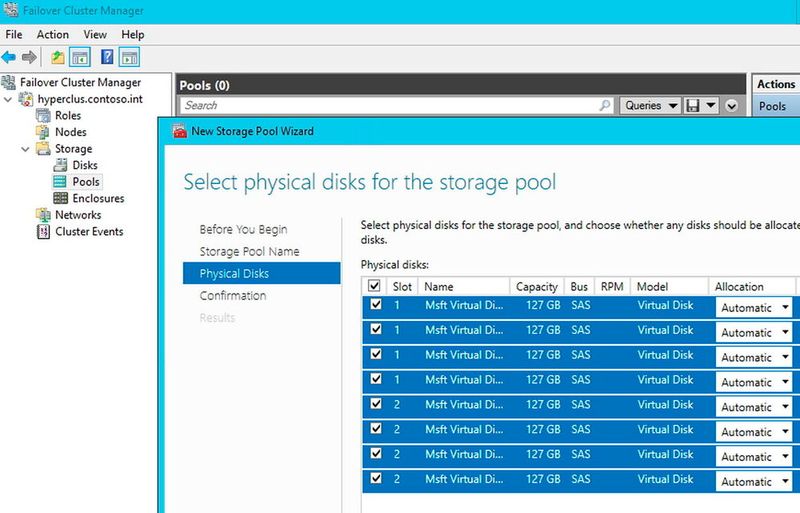Viewport: 800px width, 513px height.
Task: Toggle the select-all checkbox in the disk table header
Action: [x=374, y=285]
